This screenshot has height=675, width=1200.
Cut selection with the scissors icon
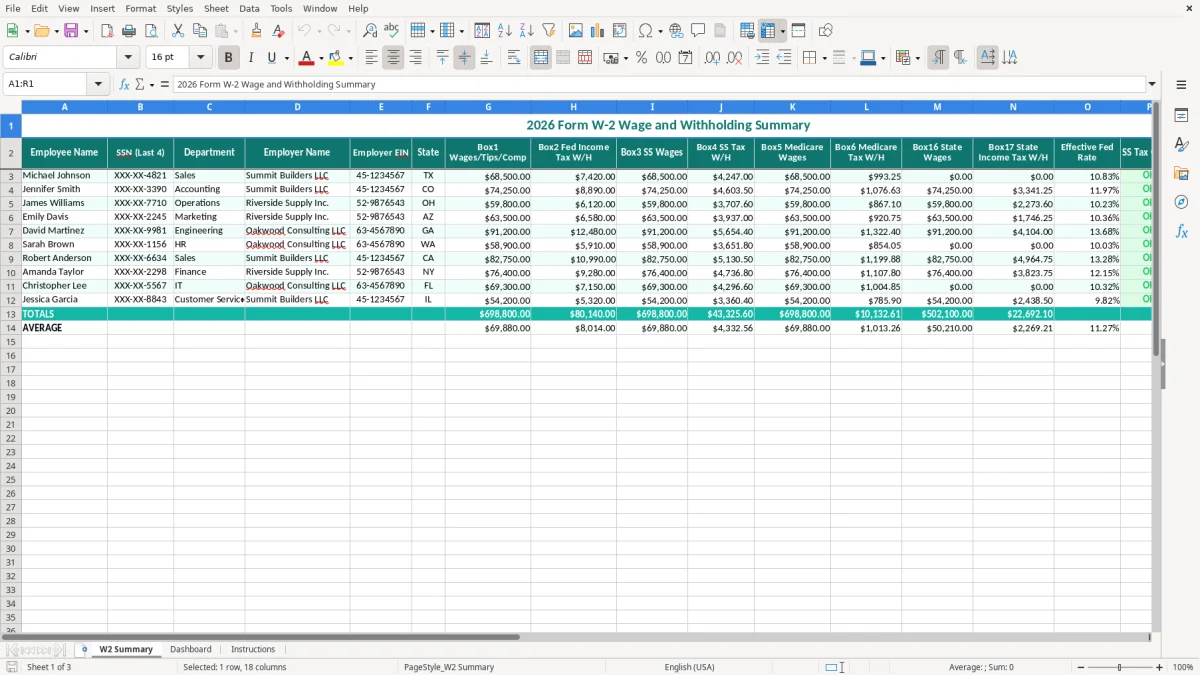coord(178,31)
